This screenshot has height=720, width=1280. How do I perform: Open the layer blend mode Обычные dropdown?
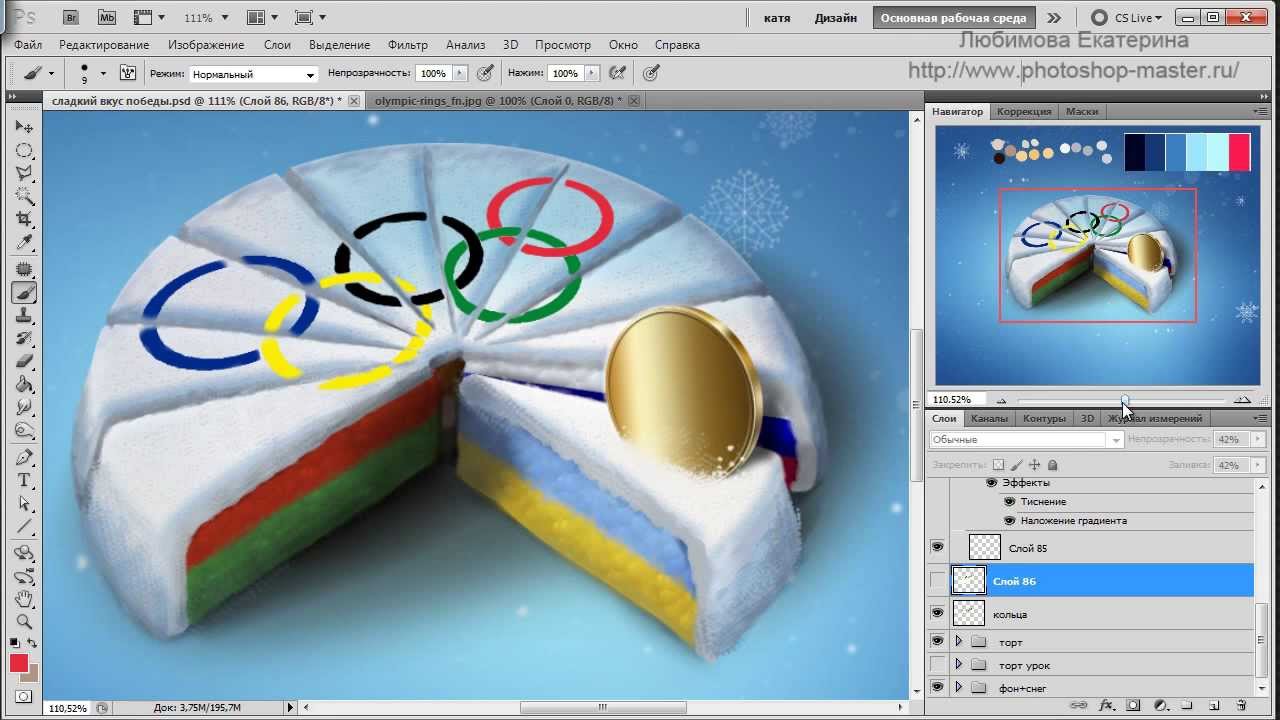tap(1026, 440)
